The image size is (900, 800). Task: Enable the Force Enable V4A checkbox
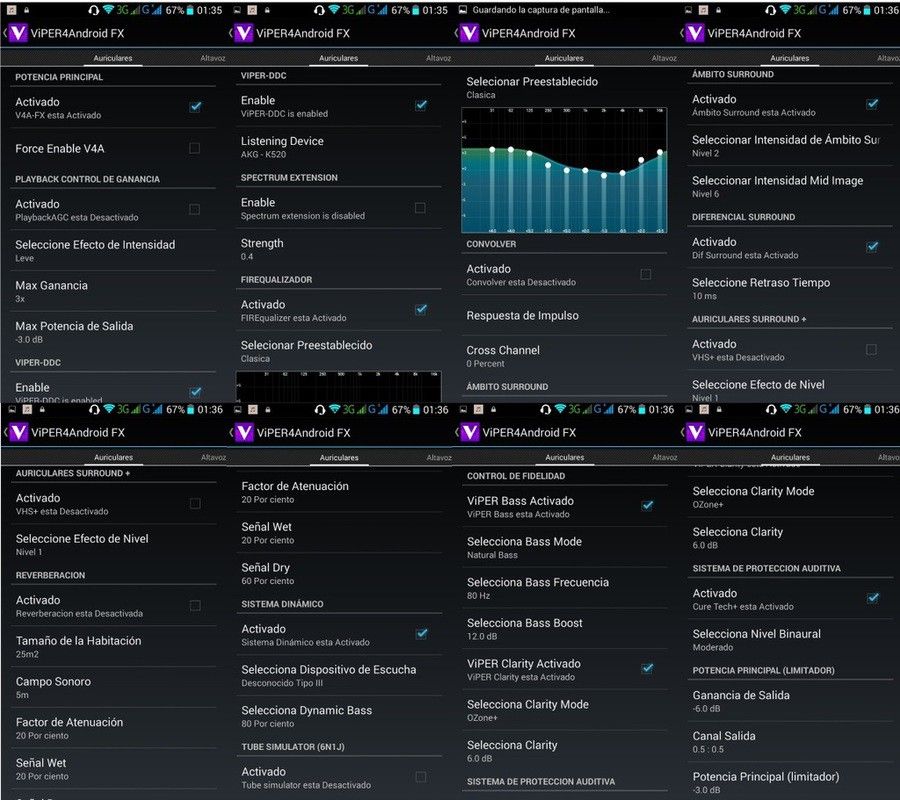195,148
